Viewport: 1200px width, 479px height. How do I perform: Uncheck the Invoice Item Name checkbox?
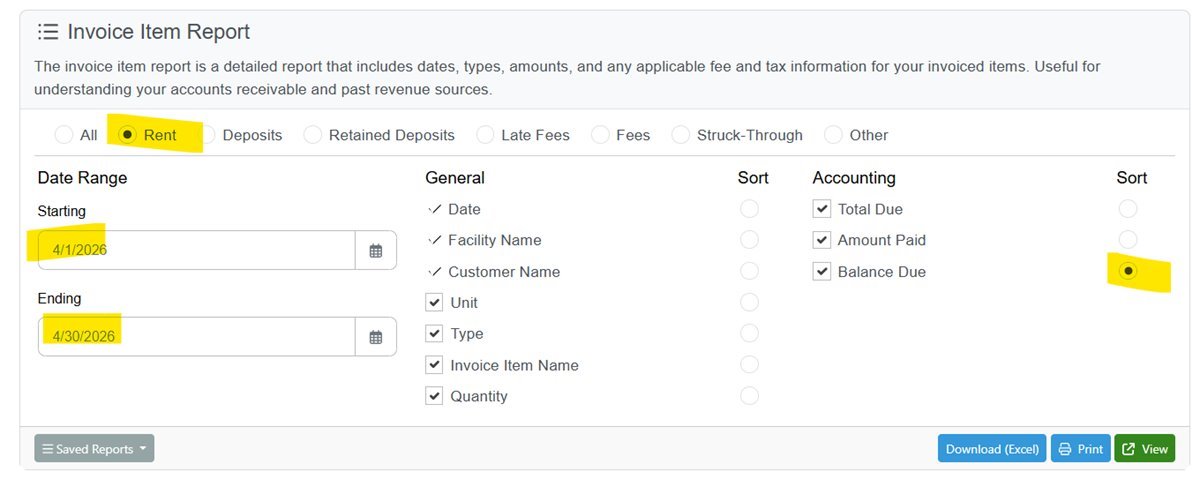434,365
